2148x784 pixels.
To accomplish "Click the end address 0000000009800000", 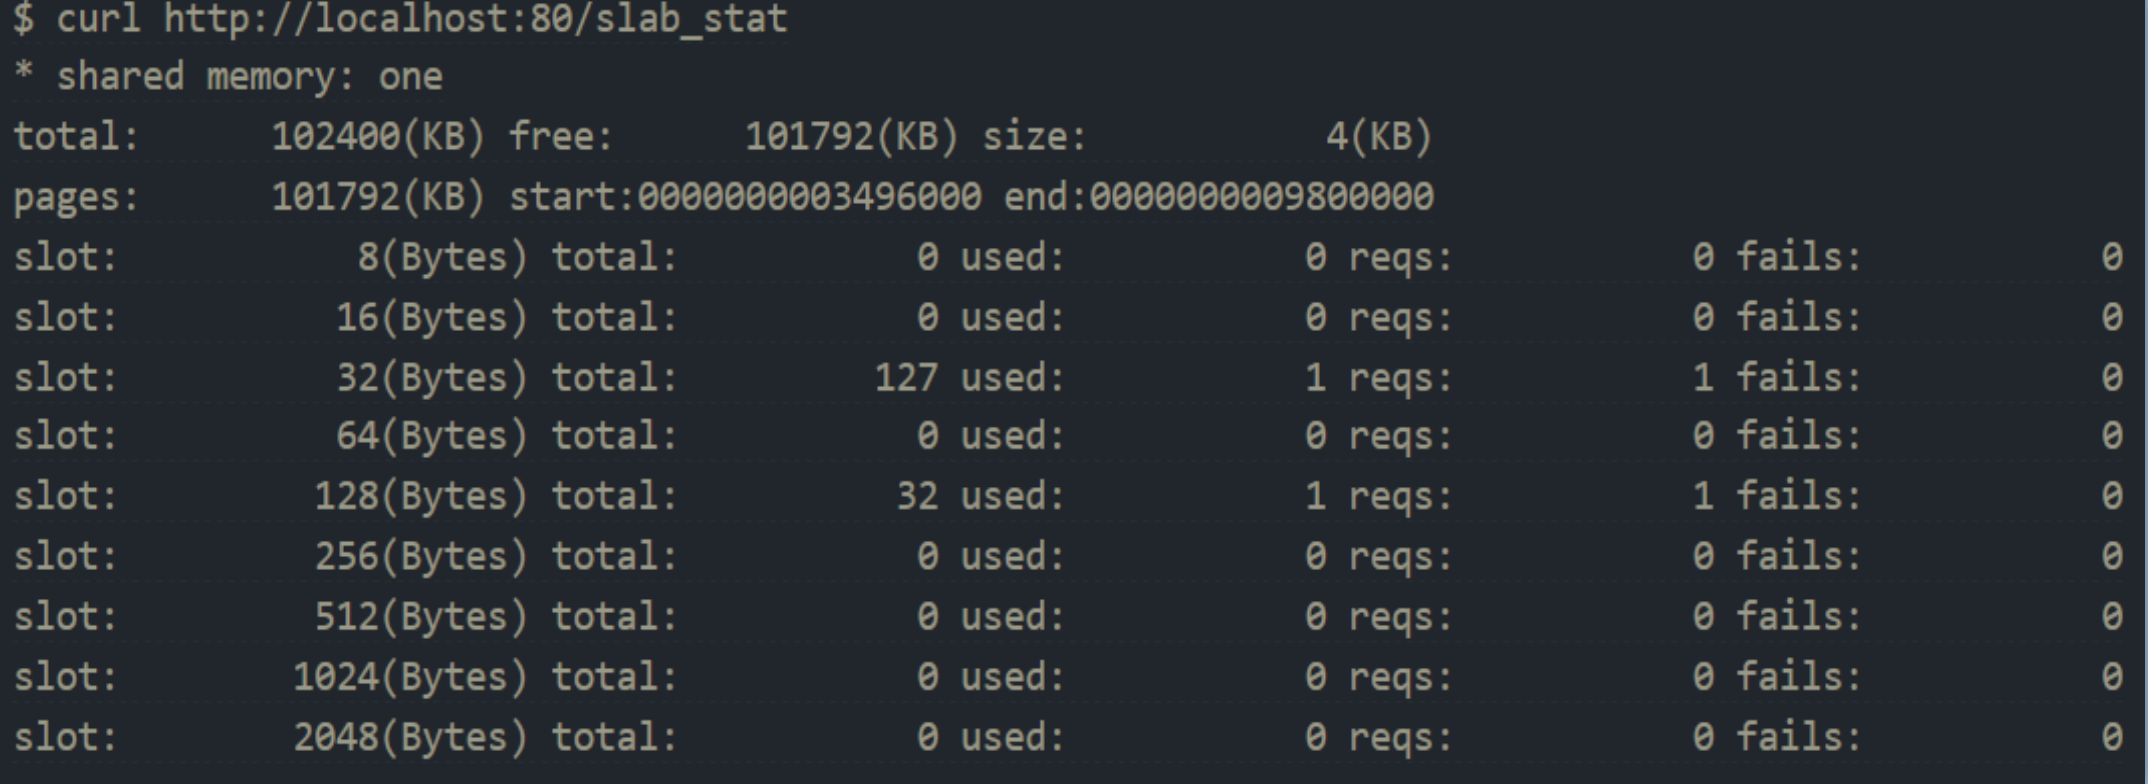I will coord(1261,197).
